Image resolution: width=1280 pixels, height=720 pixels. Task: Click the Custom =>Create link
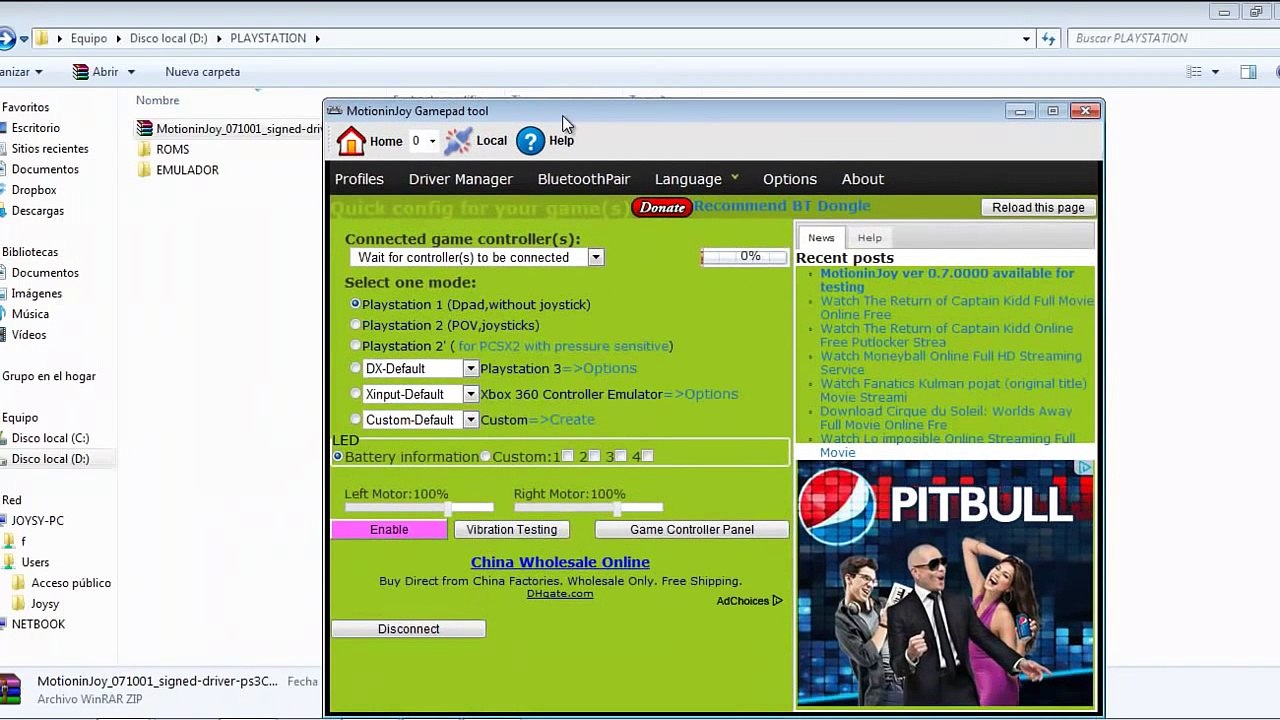pos(561,420)
